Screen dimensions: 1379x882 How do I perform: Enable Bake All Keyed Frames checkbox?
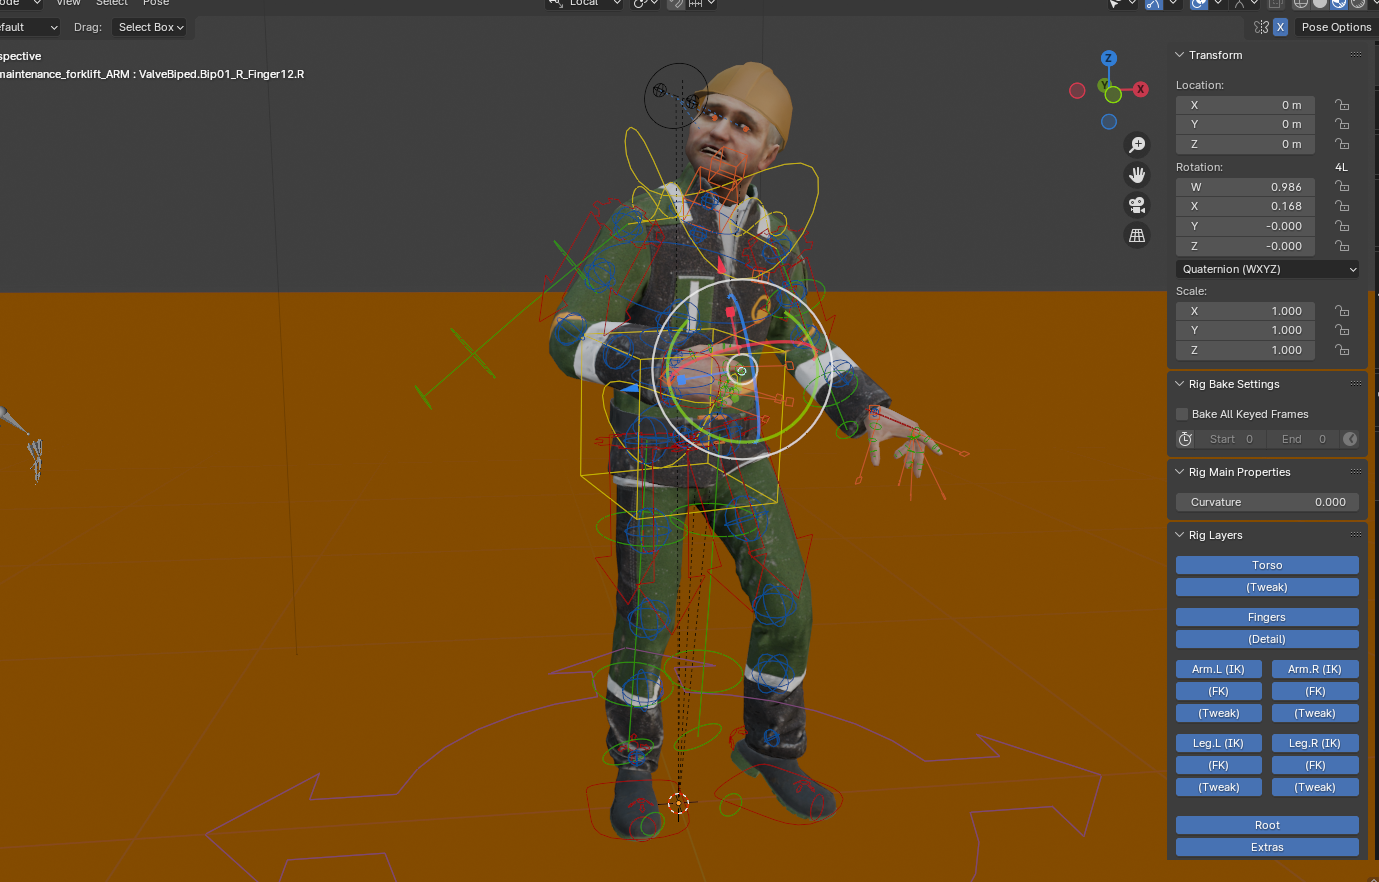coord(1181,414)
